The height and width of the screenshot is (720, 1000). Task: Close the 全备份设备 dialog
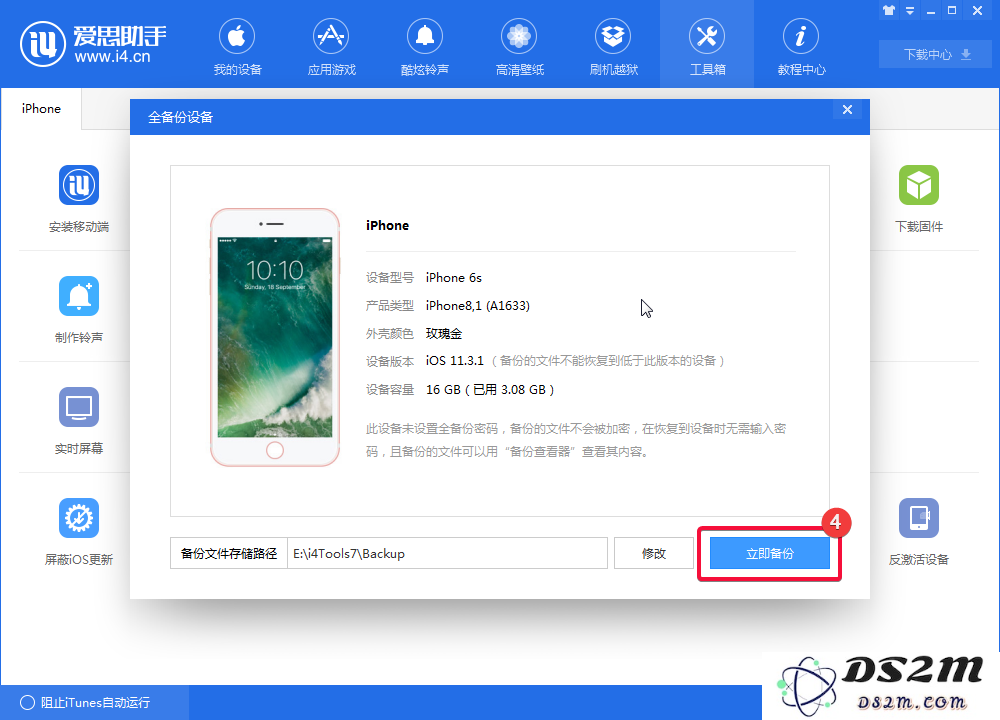click(847, 110)
